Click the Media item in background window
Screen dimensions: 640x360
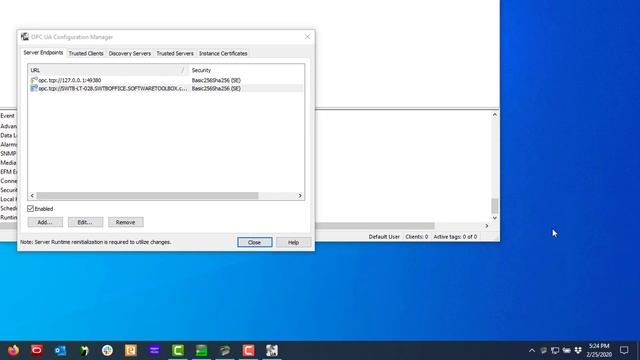click(x=8, y=163)
